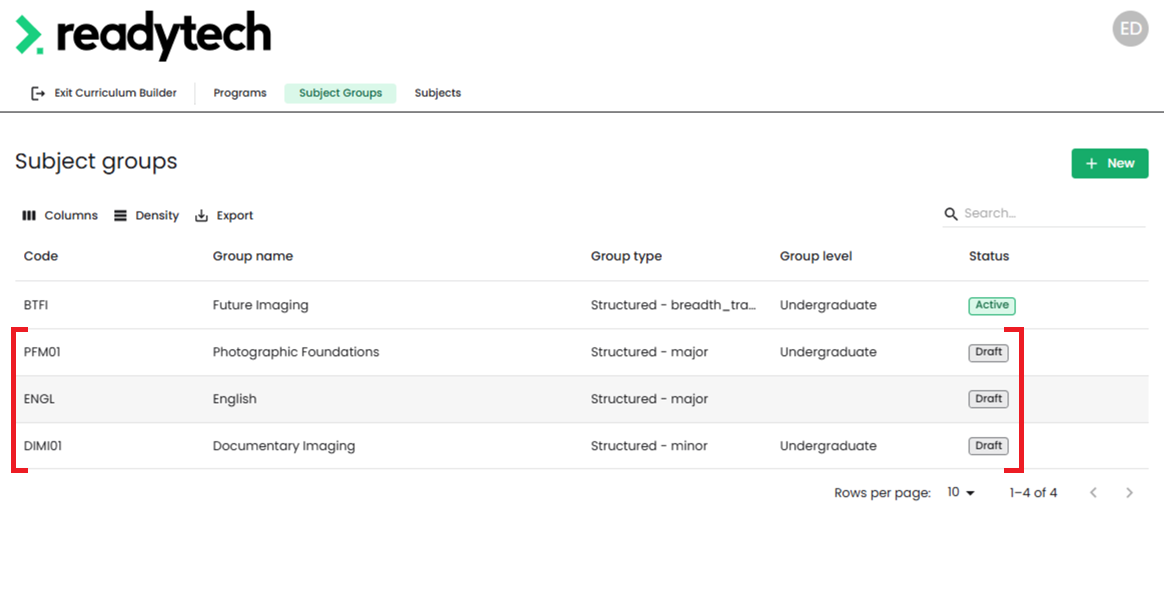Viewport: 1164px width, 602px height.
Task: Sort by the Status column header
Action: point(989,256)
